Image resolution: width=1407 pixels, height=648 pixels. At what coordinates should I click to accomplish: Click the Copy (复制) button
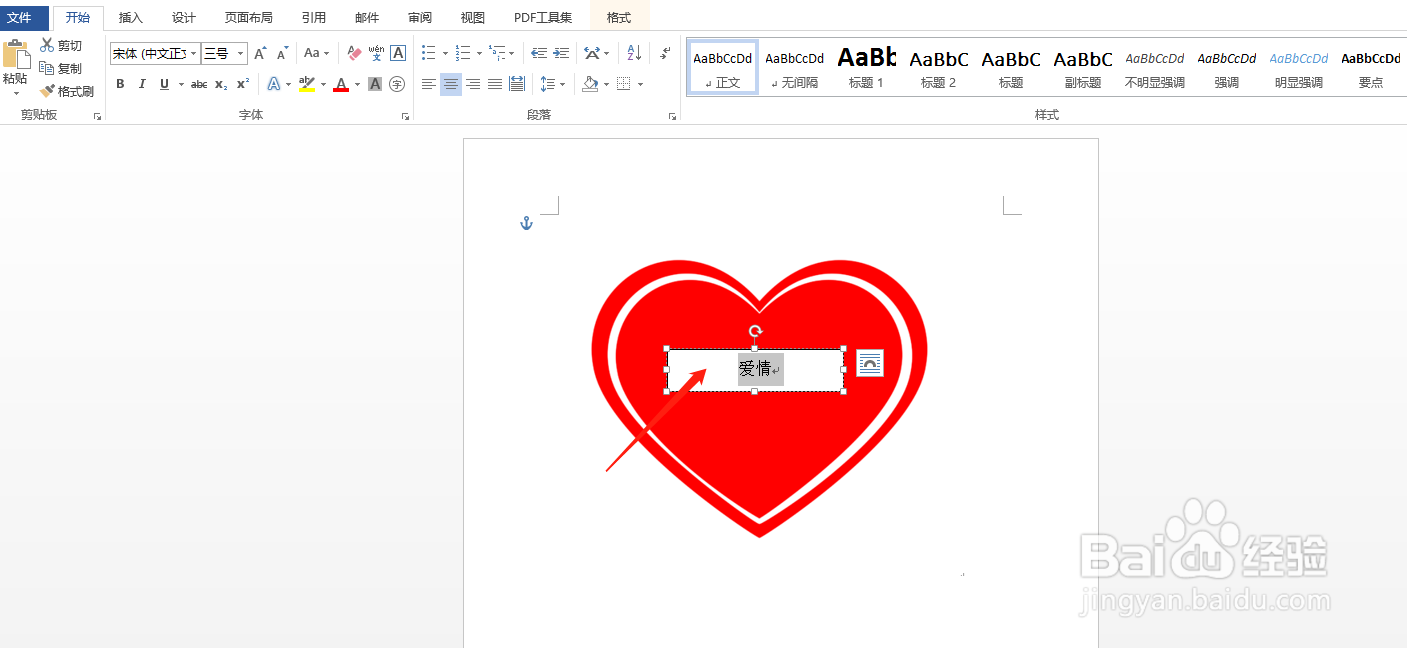(x=61, y=68)
